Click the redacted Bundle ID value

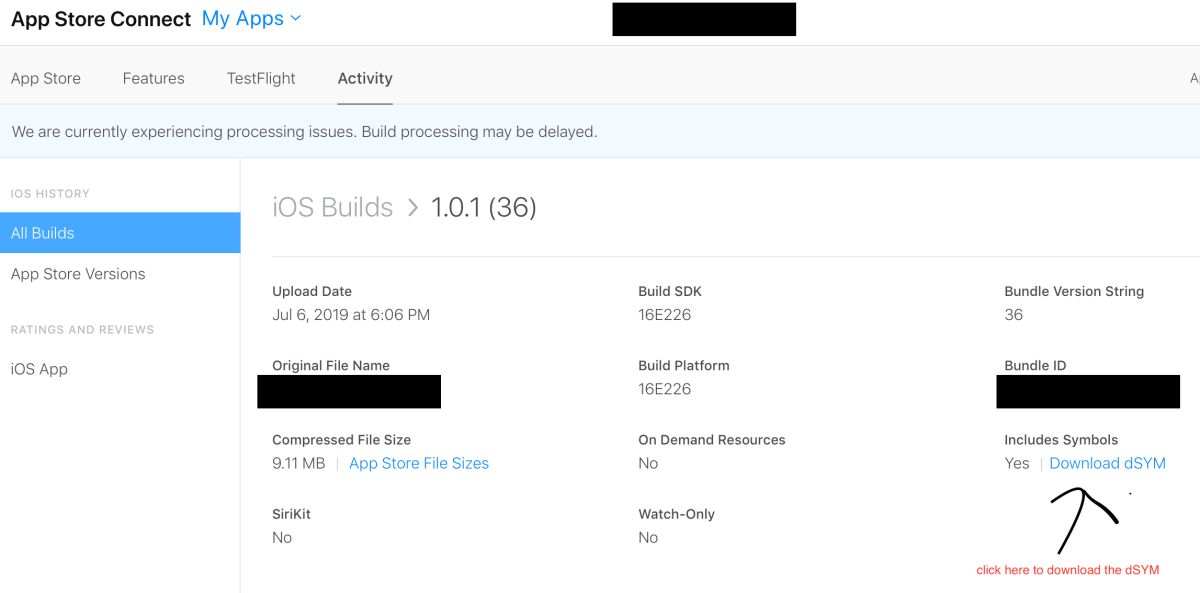(x=1088, y=391)
